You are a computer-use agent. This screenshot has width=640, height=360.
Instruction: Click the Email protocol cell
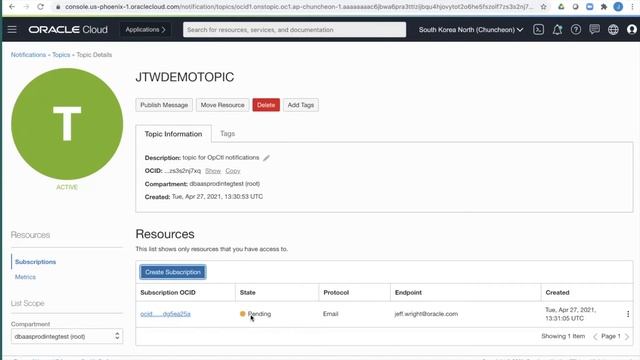(331, 314)
